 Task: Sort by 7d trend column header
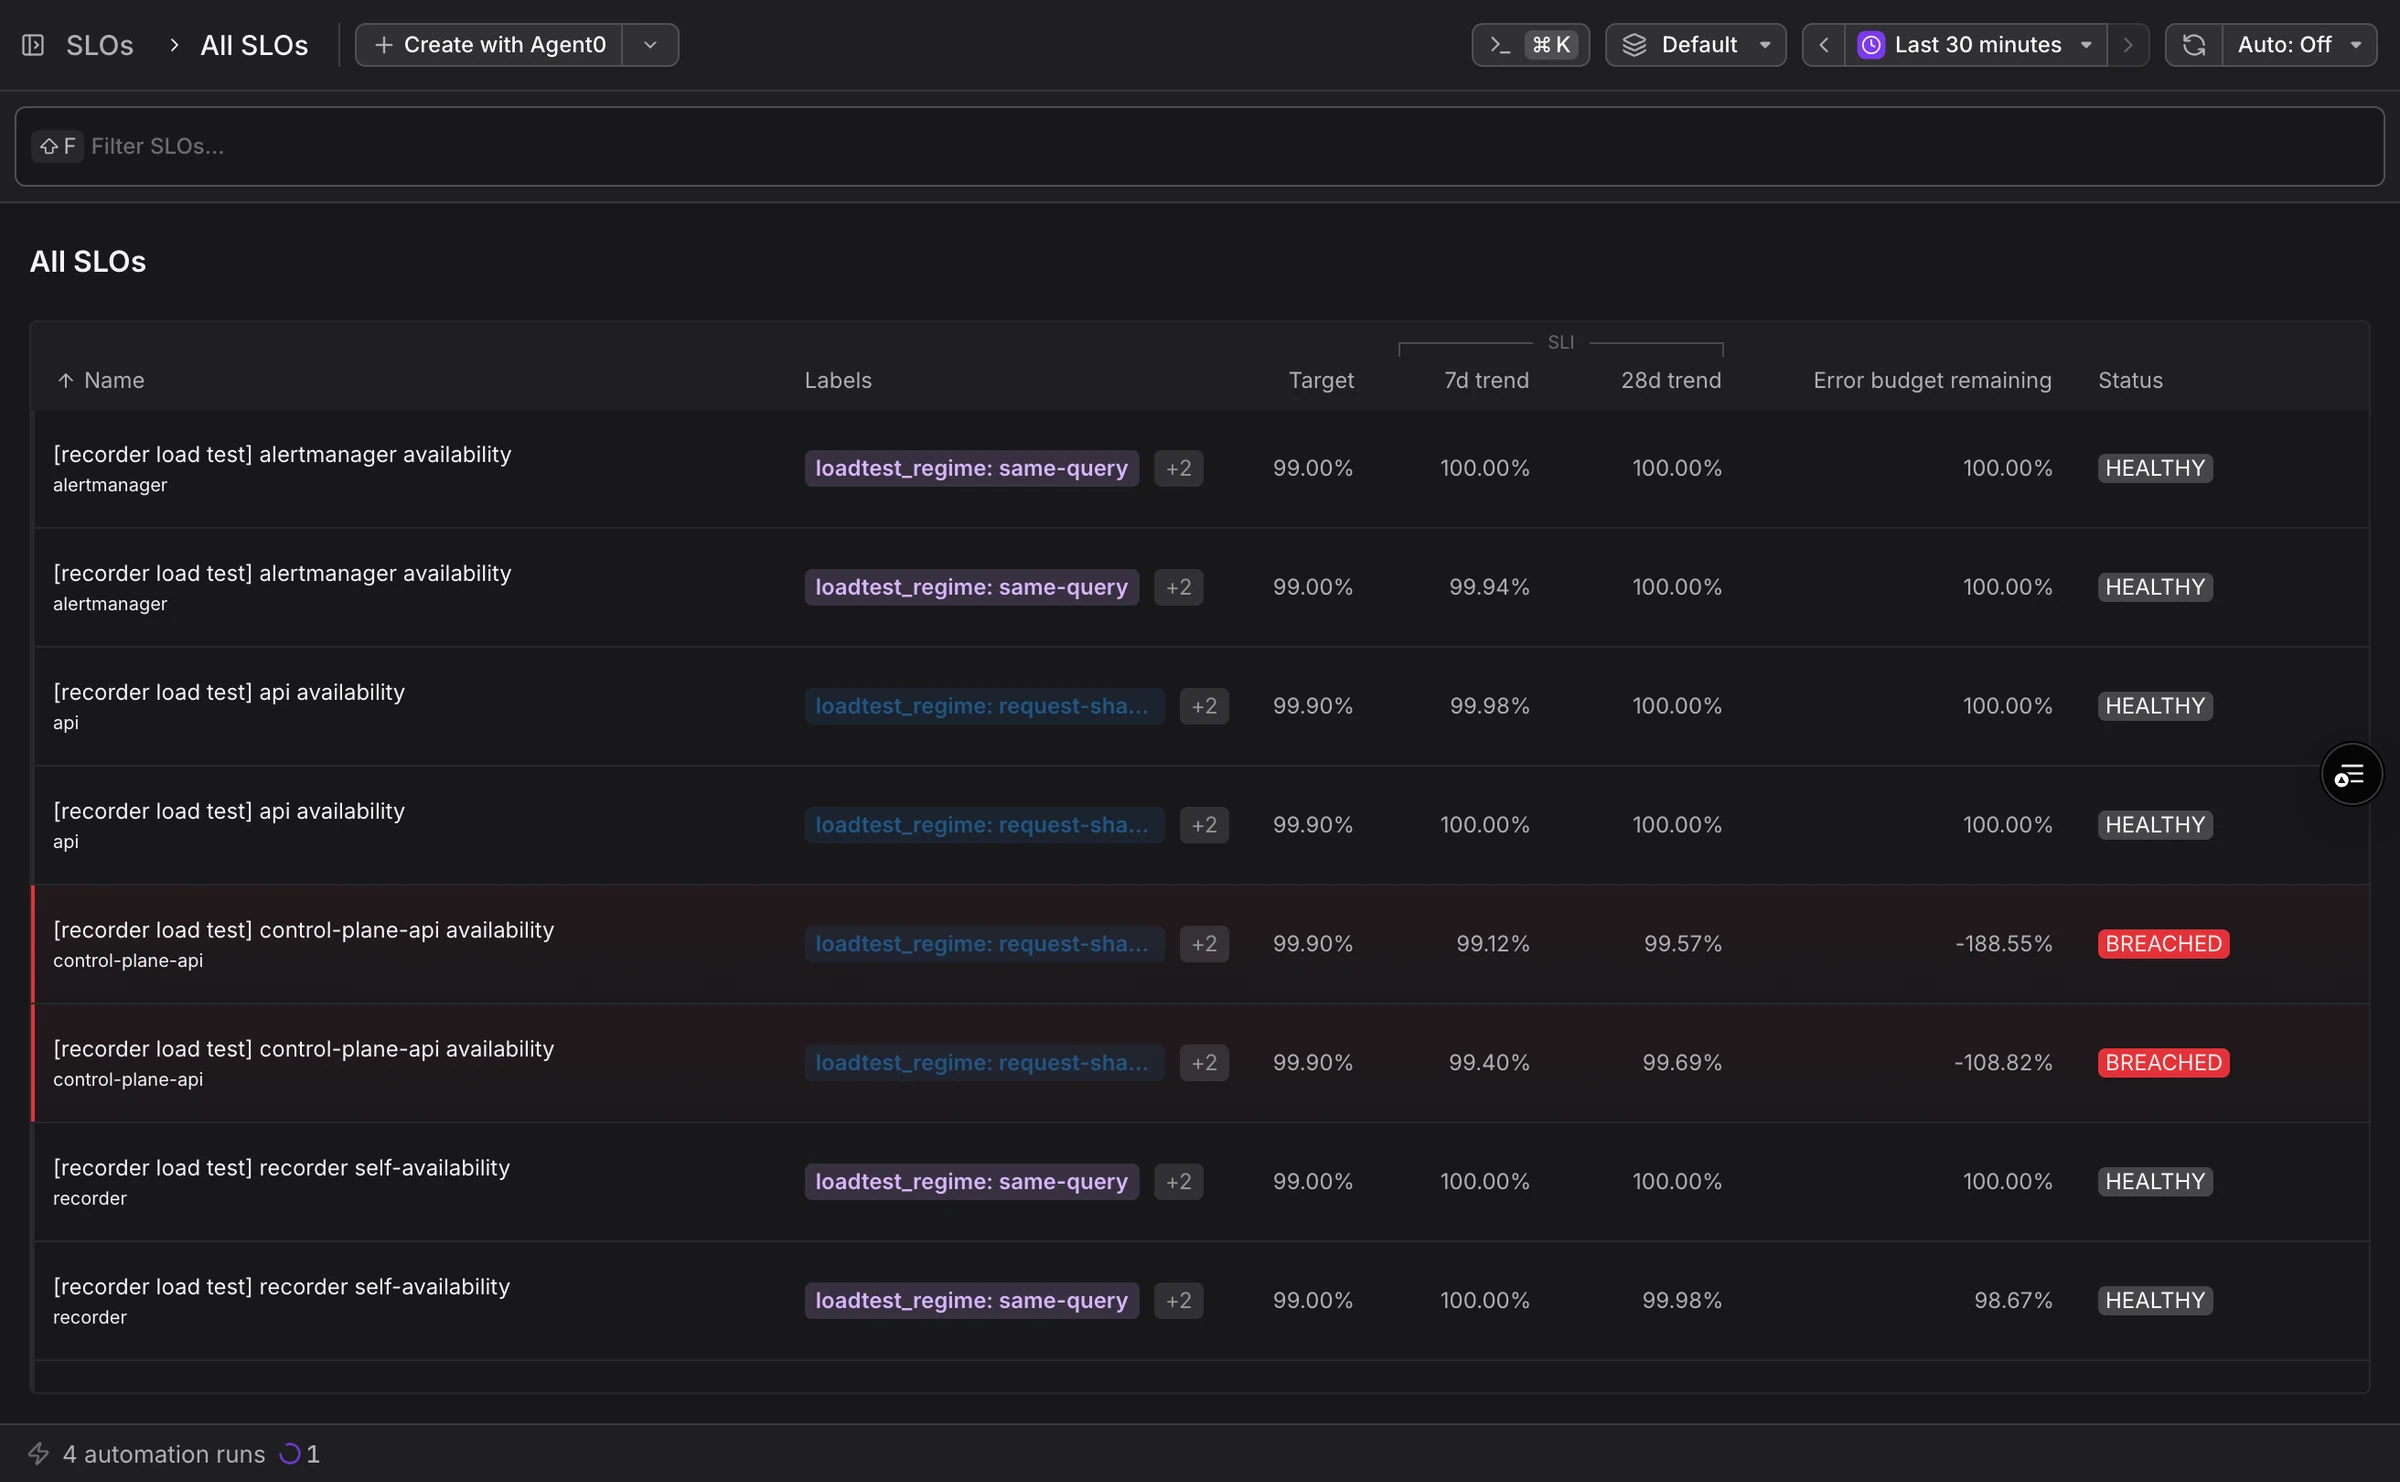1486,380
